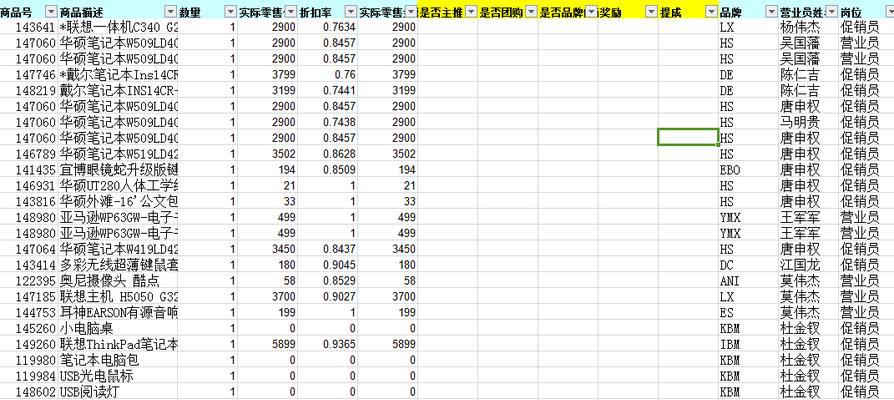Open the 是否团购 column filter dropdown
This screenshot has height=400, width=894.
coord(531,12)
